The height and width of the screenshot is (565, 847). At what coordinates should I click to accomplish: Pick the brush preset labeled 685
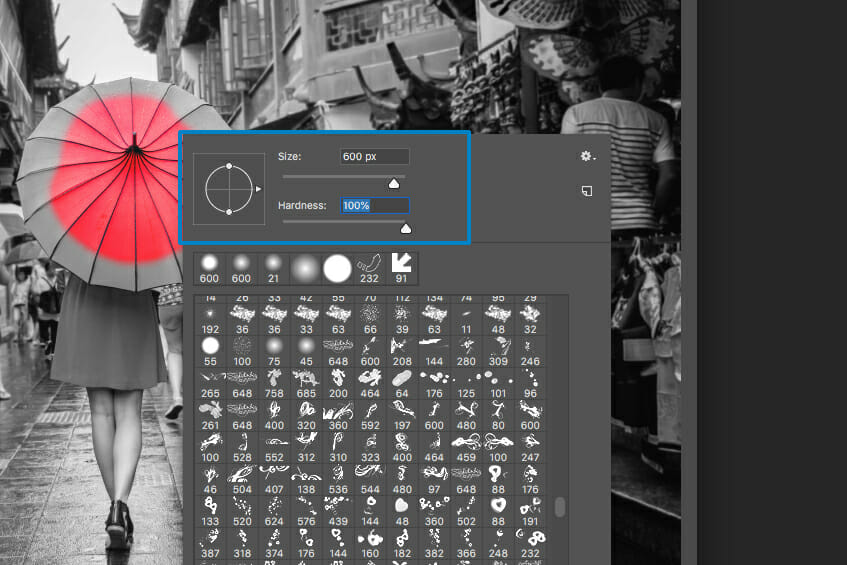pyautogui.click(x=305, y=385)
